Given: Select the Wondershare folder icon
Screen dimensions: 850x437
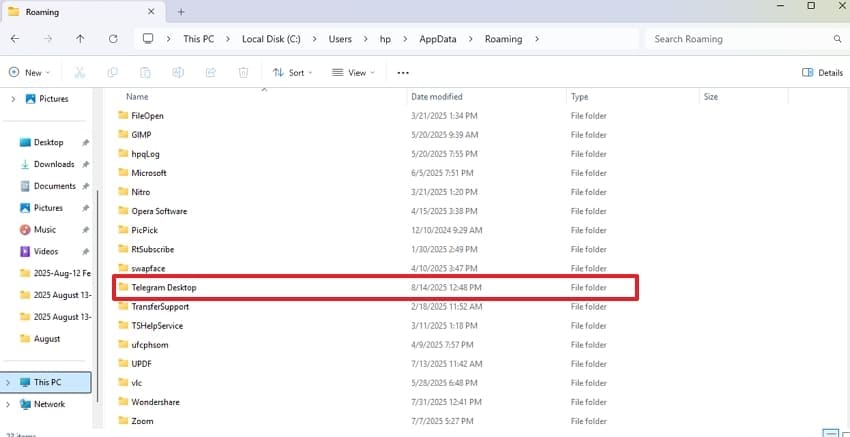Looking at the screenshot, I should (x=123, y=402).
